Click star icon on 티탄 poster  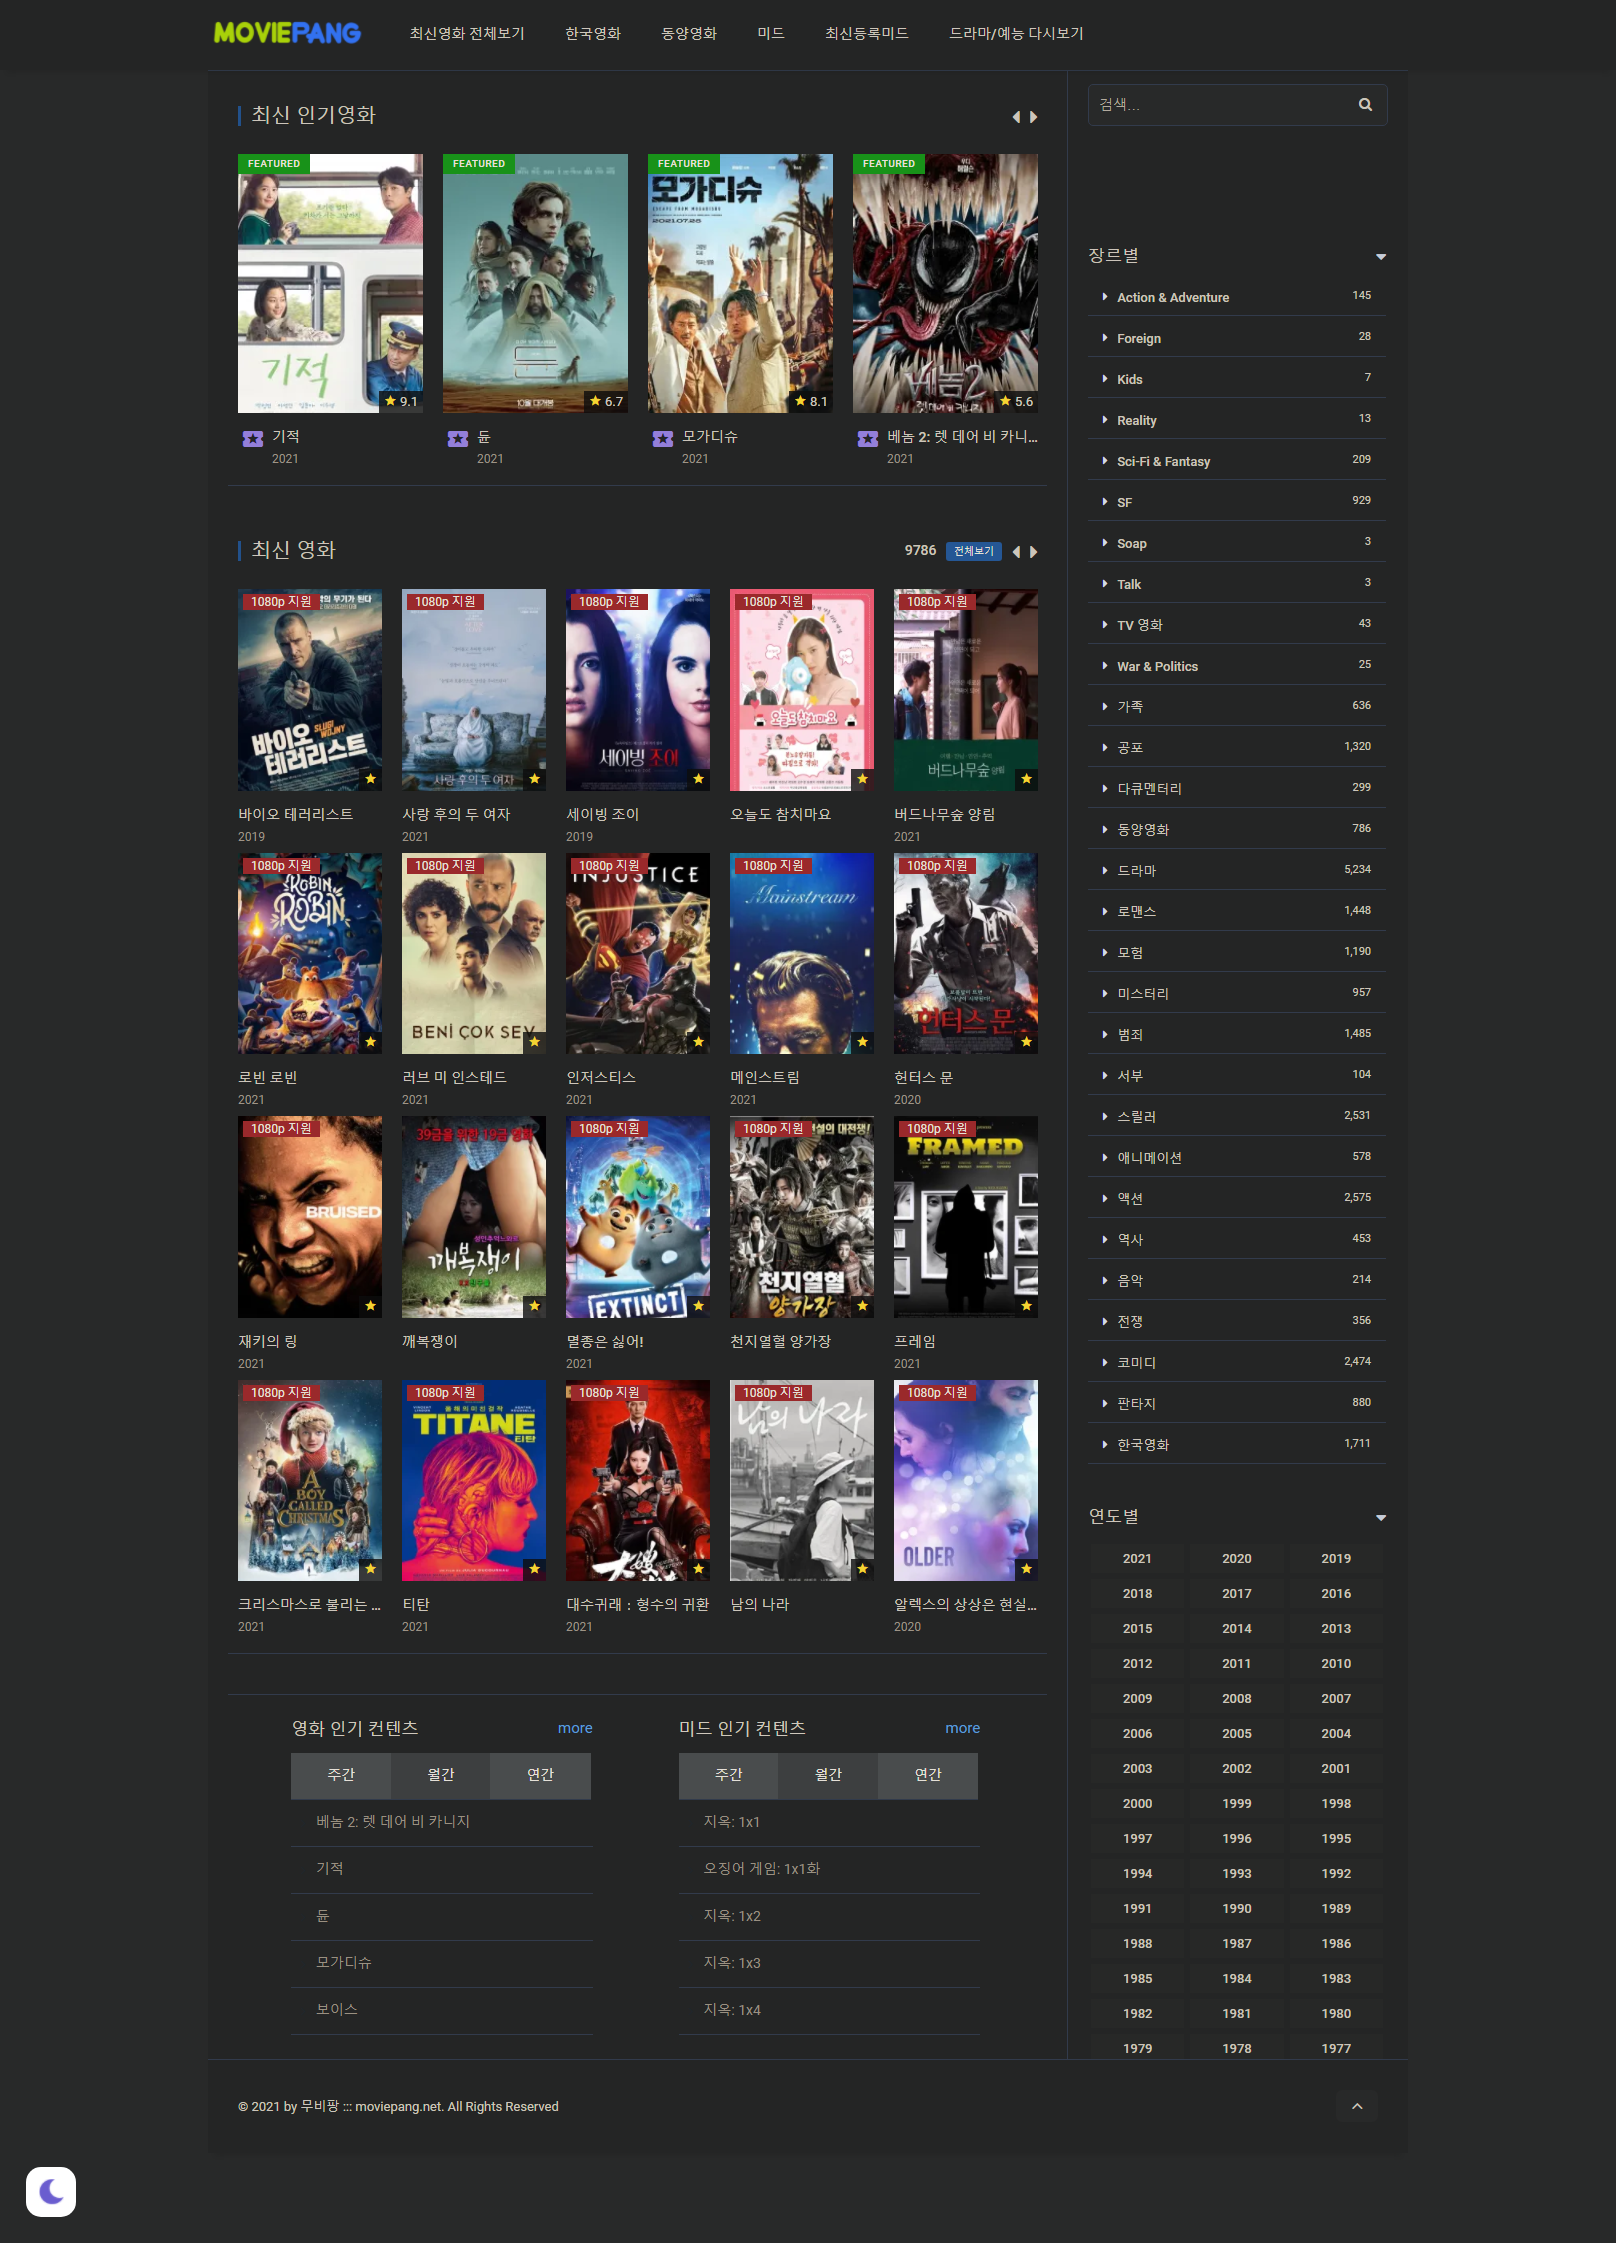[535, 1569]
